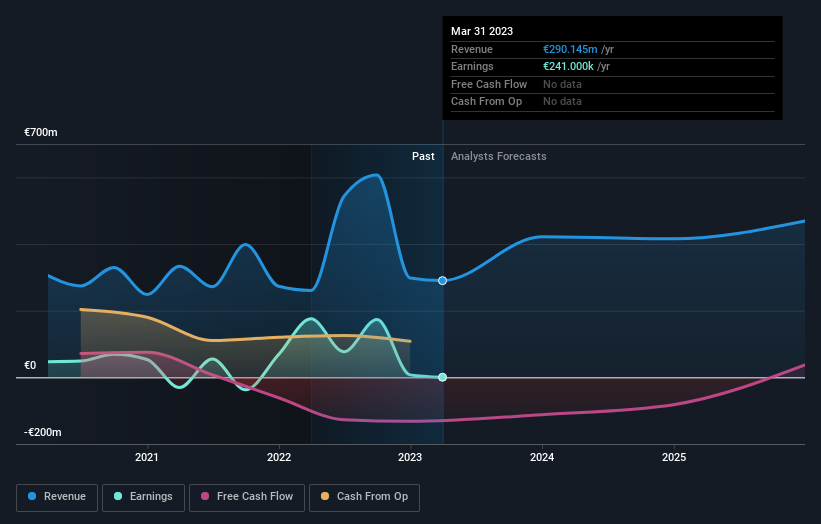Viewport: 821px width, 524px height.
Task: Click the Cash From Op tooltip row label
Action: tap(486, 102)
